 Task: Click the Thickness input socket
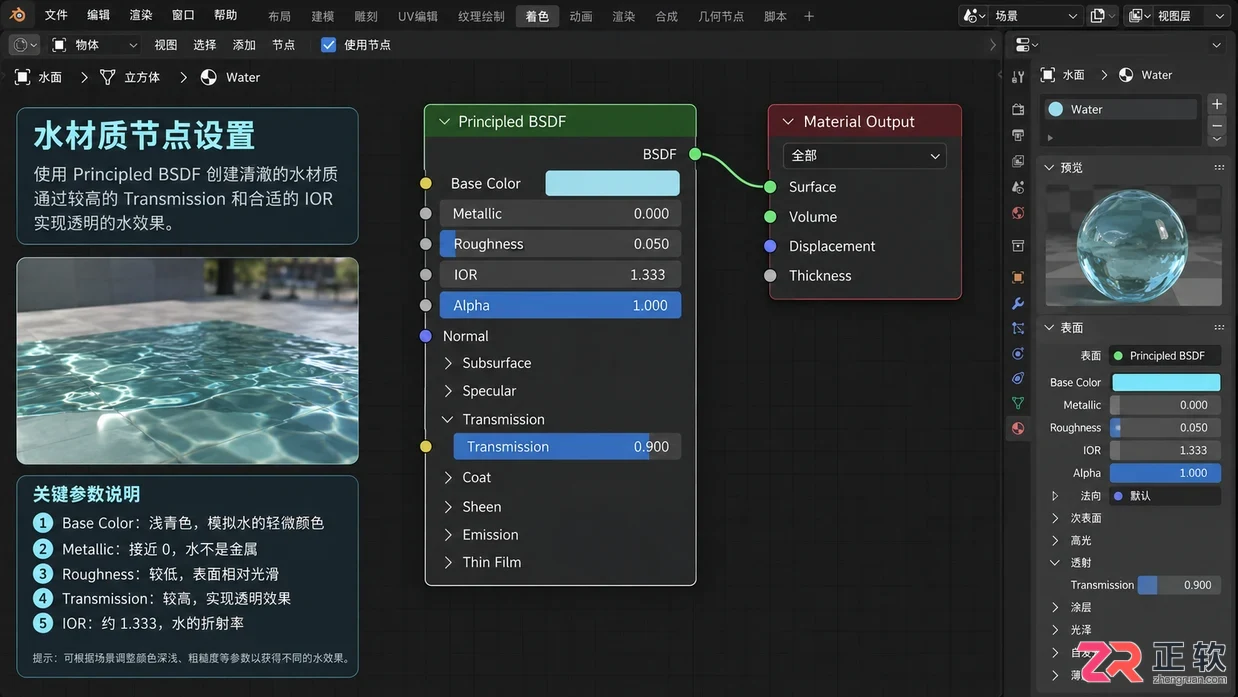coord(770,276)
